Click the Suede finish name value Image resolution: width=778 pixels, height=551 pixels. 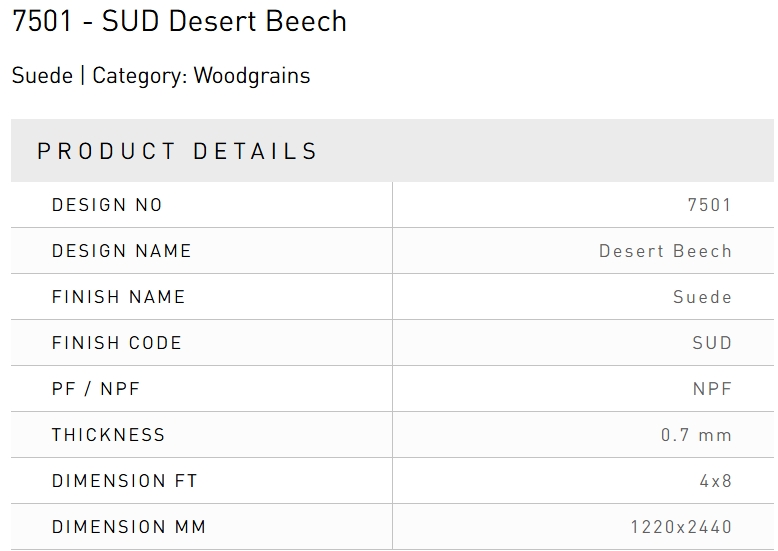click(702, 297)
